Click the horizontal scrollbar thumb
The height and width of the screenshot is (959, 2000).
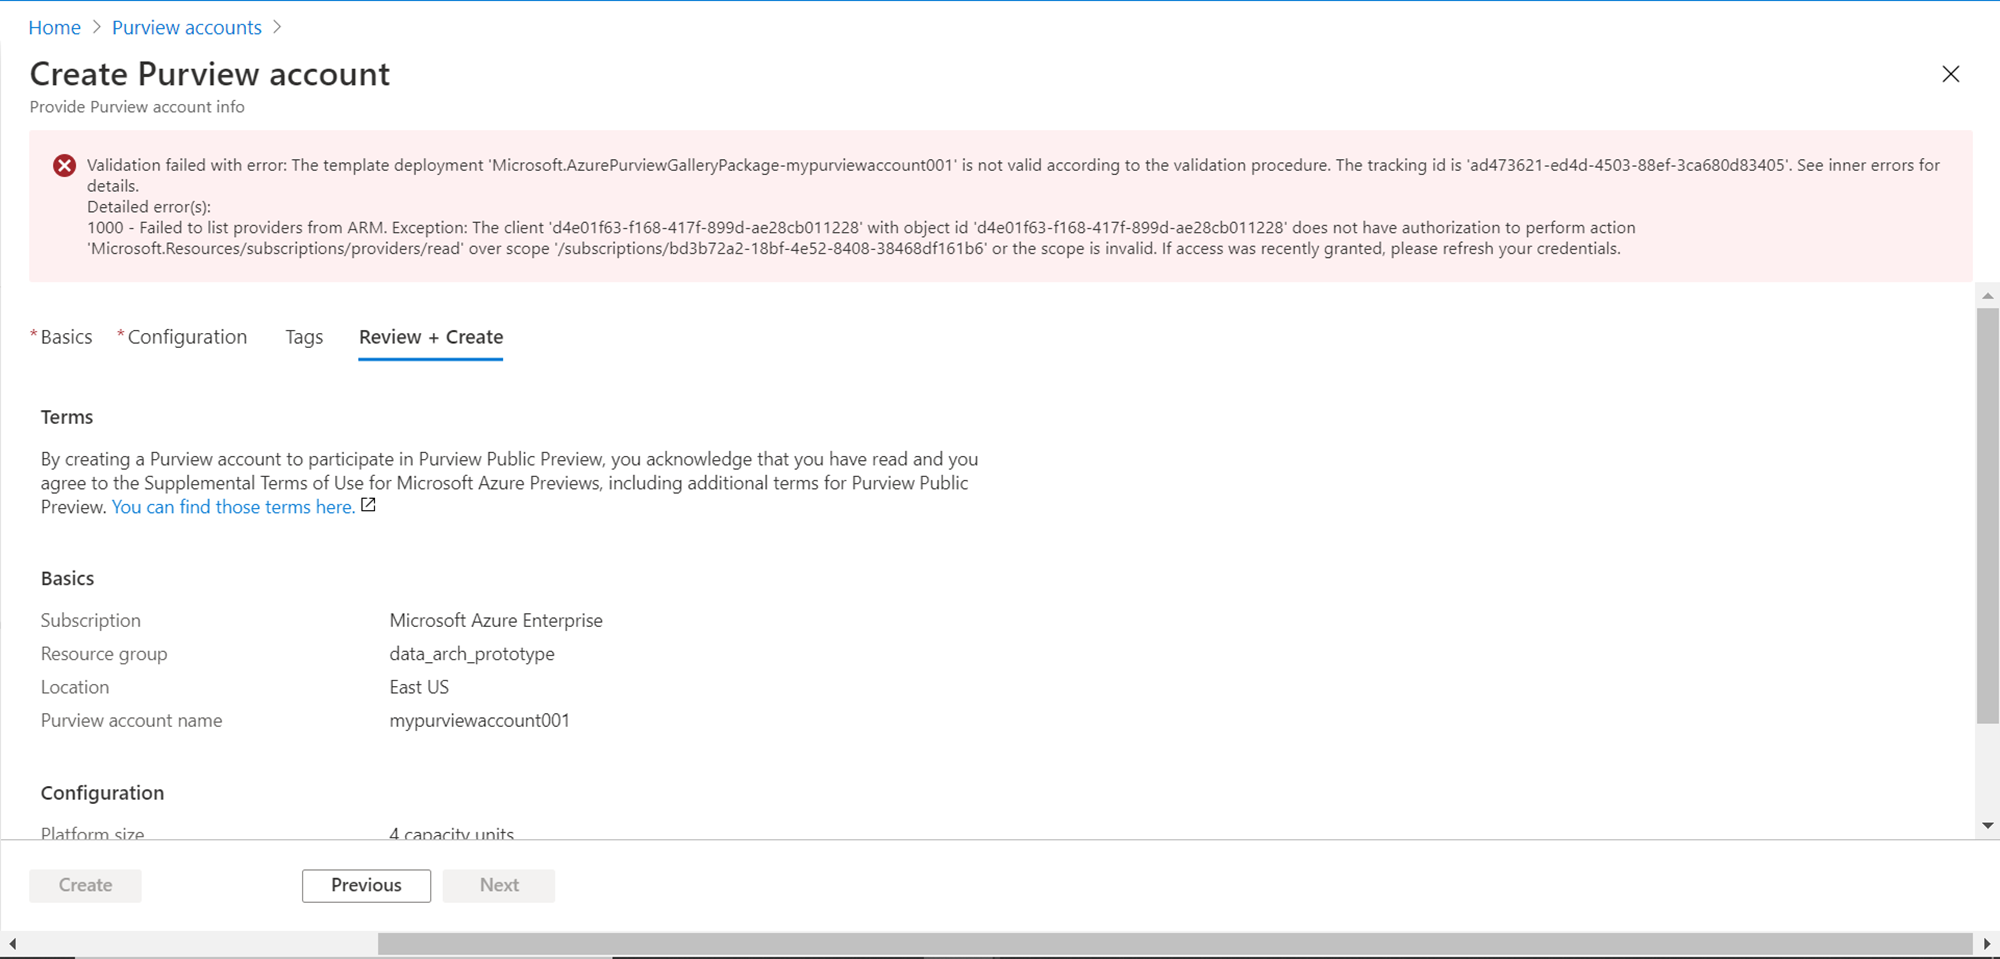1174,943
